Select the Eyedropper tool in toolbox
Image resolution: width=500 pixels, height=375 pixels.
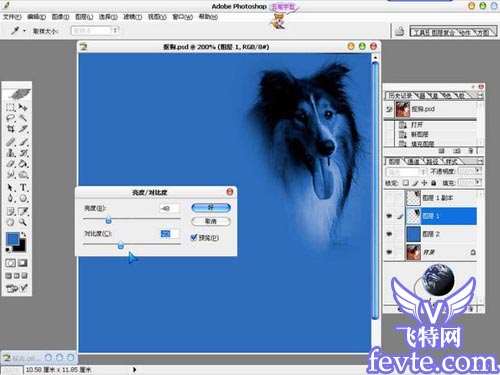[23, 211]
